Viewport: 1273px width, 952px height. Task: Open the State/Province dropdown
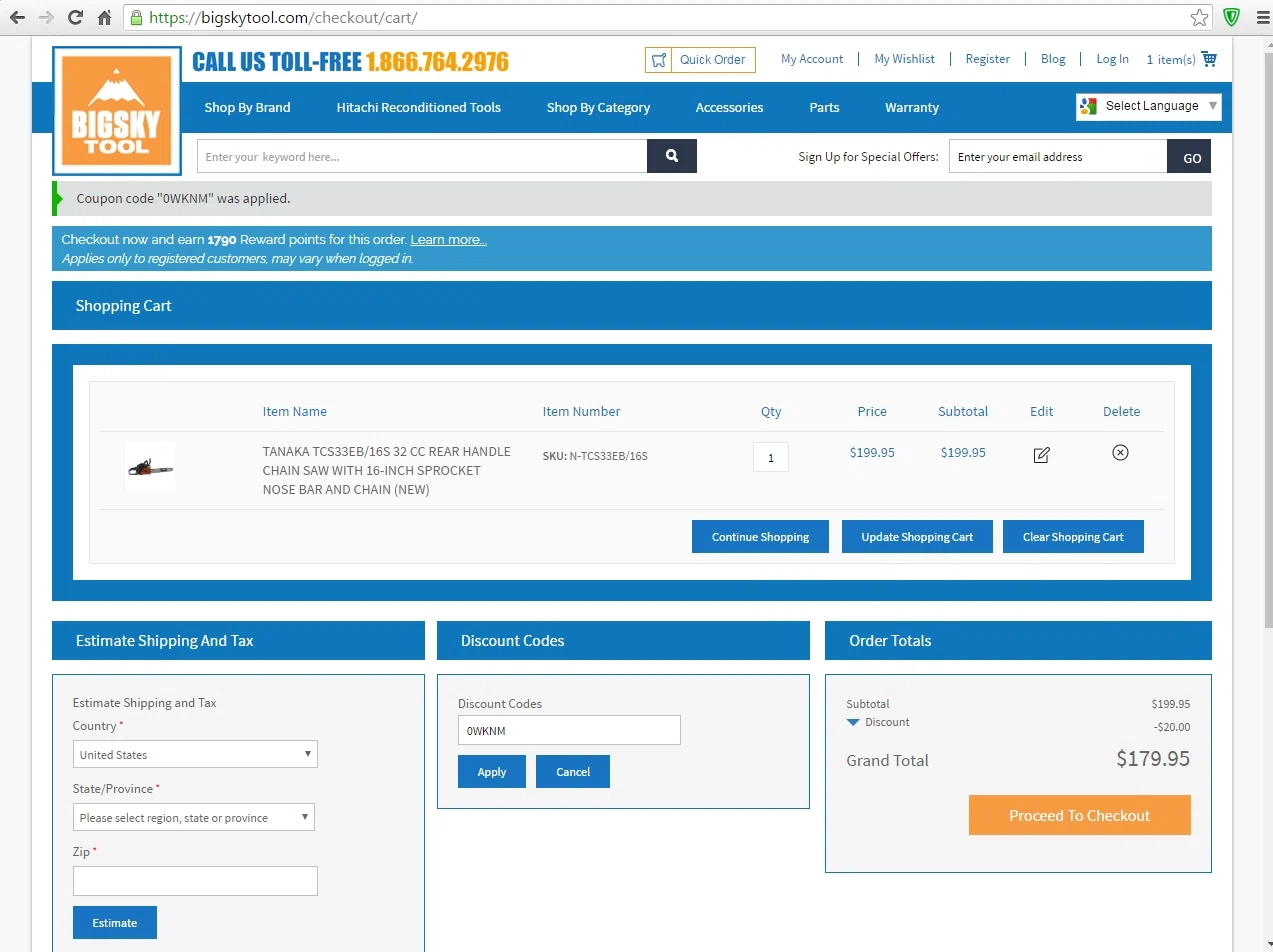click(194, 817)
